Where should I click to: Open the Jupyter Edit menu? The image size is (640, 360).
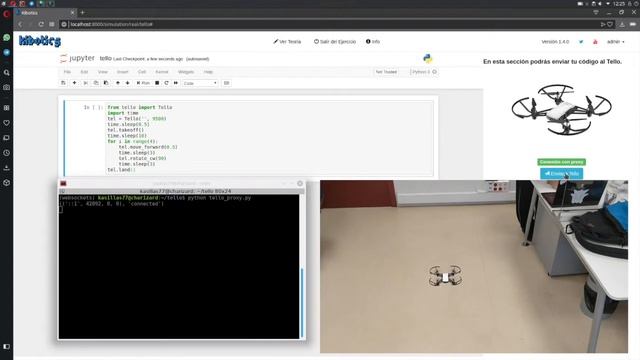pyautogui.click(x=84, y=72)
